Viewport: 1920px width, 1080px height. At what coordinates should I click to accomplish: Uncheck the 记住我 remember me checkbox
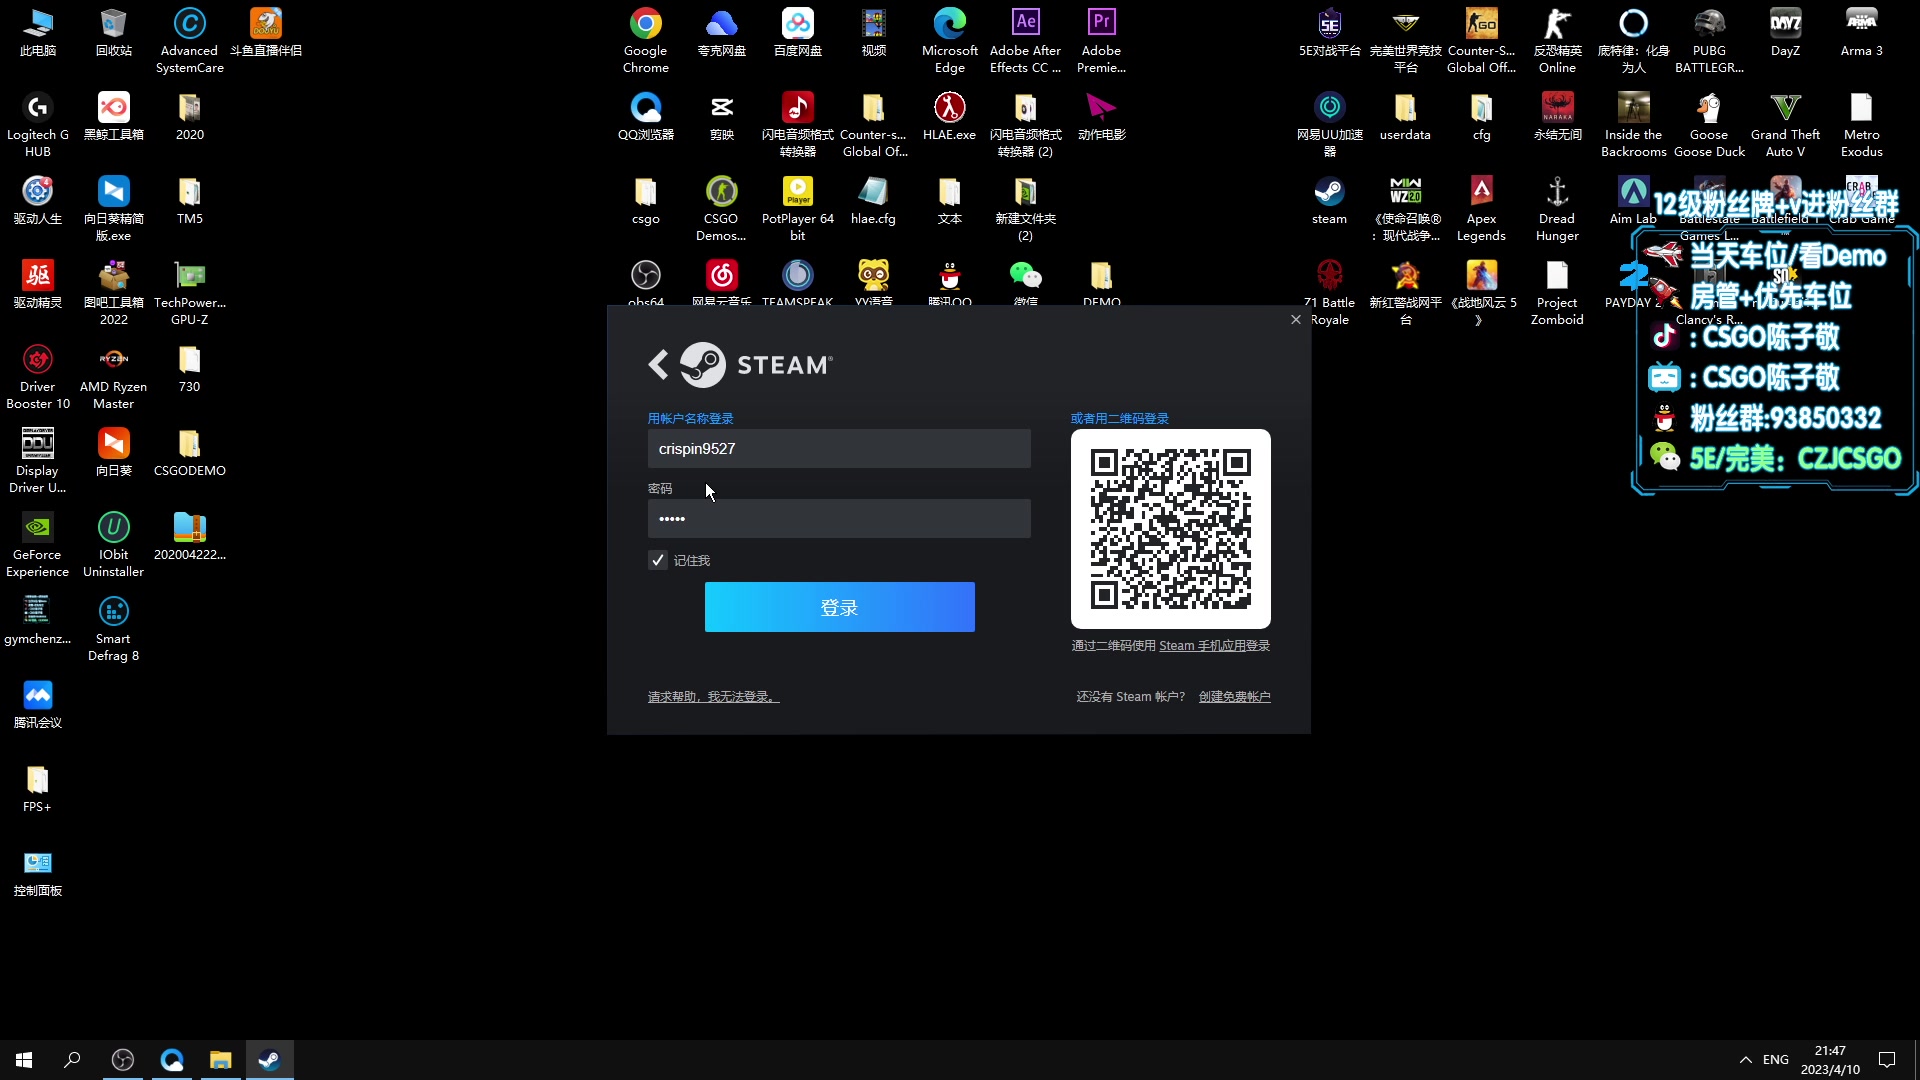tap(657, 560)
